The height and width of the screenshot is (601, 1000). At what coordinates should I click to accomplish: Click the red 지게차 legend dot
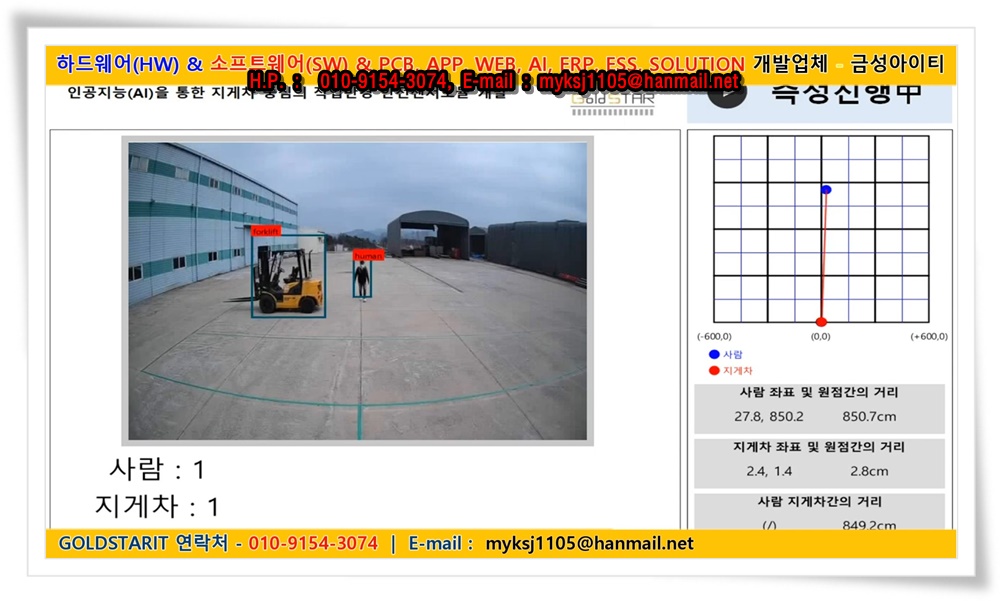pos(714,370)
